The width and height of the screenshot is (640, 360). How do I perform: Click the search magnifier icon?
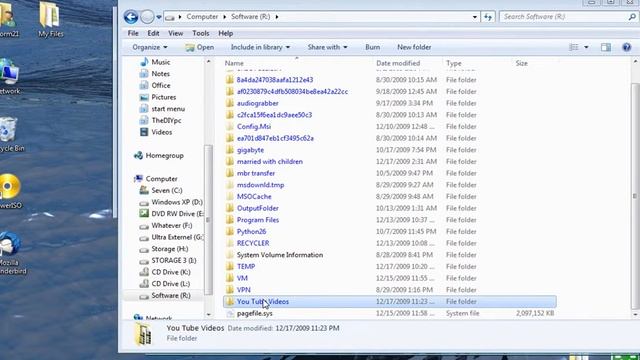click(632, 17)
